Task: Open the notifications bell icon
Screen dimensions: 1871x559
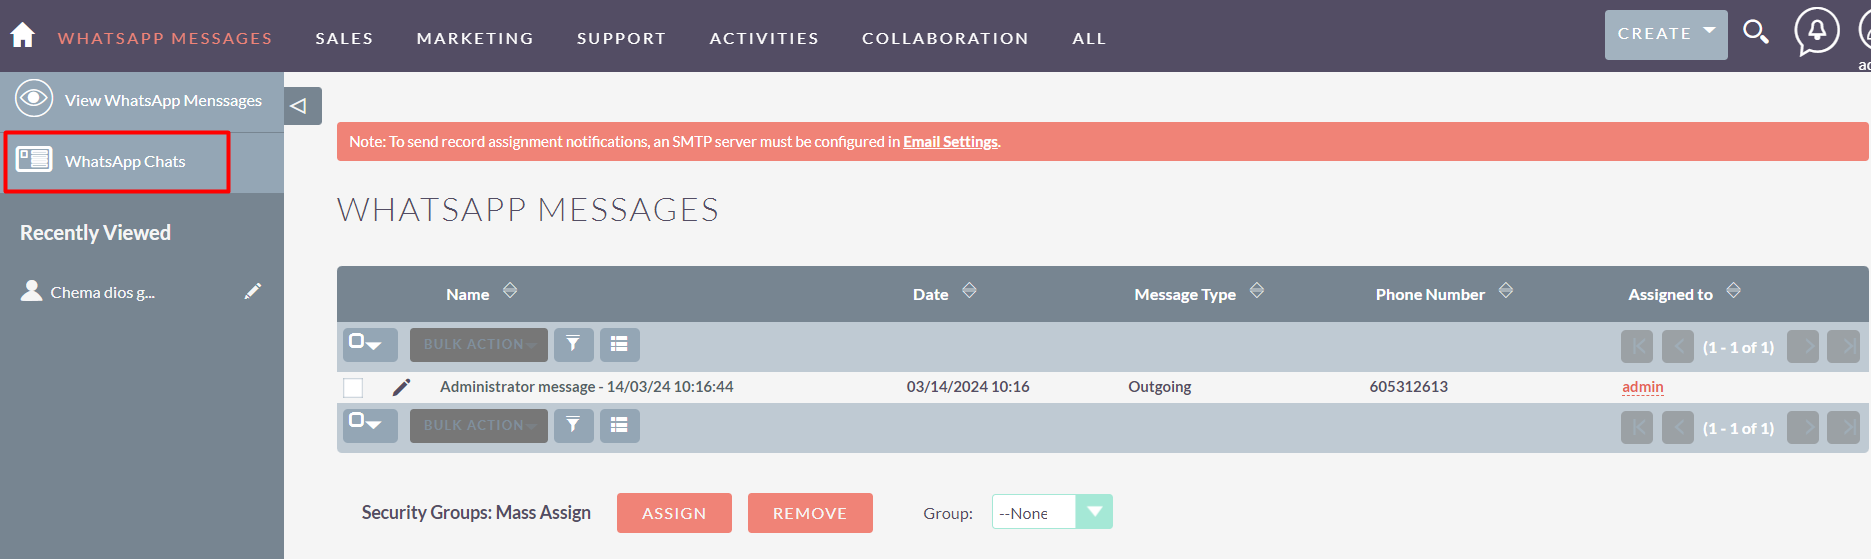Action: pyautogui.click(x=1816, y=31)
